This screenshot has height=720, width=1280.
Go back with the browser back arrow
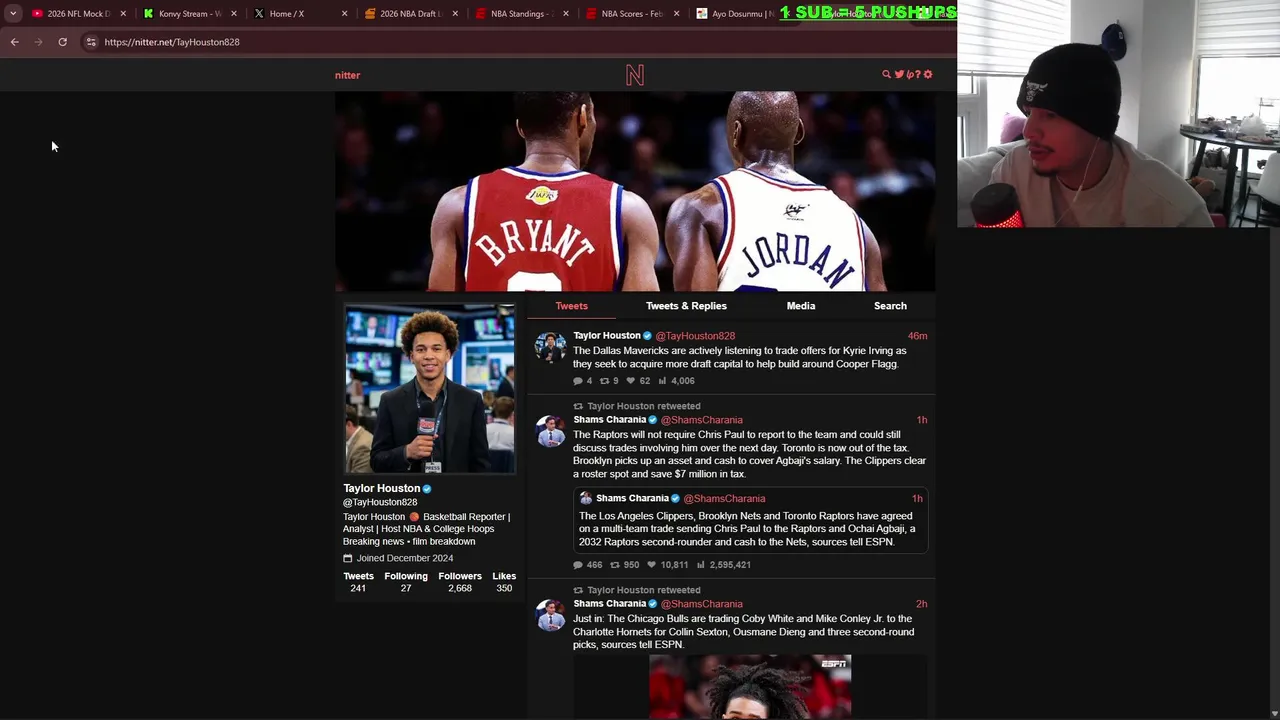(x=14, y=42)
